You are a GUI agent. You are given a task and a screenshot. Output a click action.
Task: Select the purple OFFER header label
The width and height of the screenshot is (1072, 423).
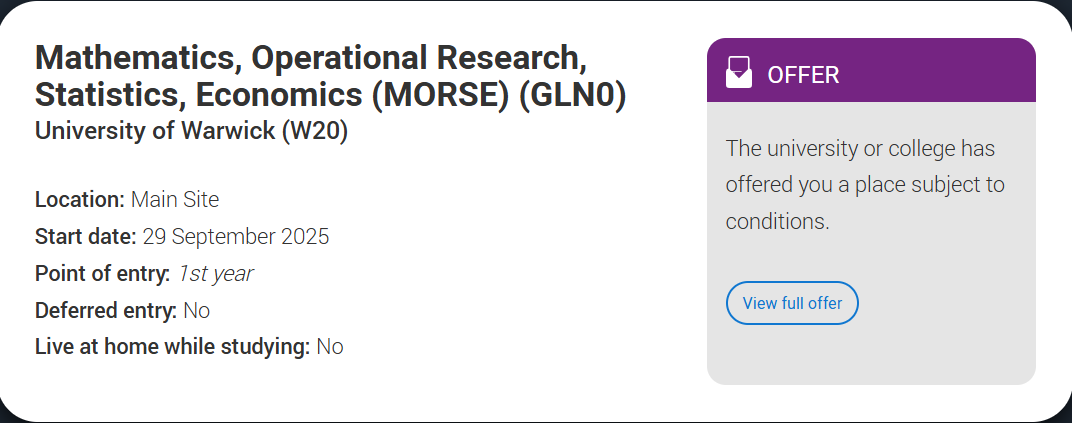click(x=803, y=74)
